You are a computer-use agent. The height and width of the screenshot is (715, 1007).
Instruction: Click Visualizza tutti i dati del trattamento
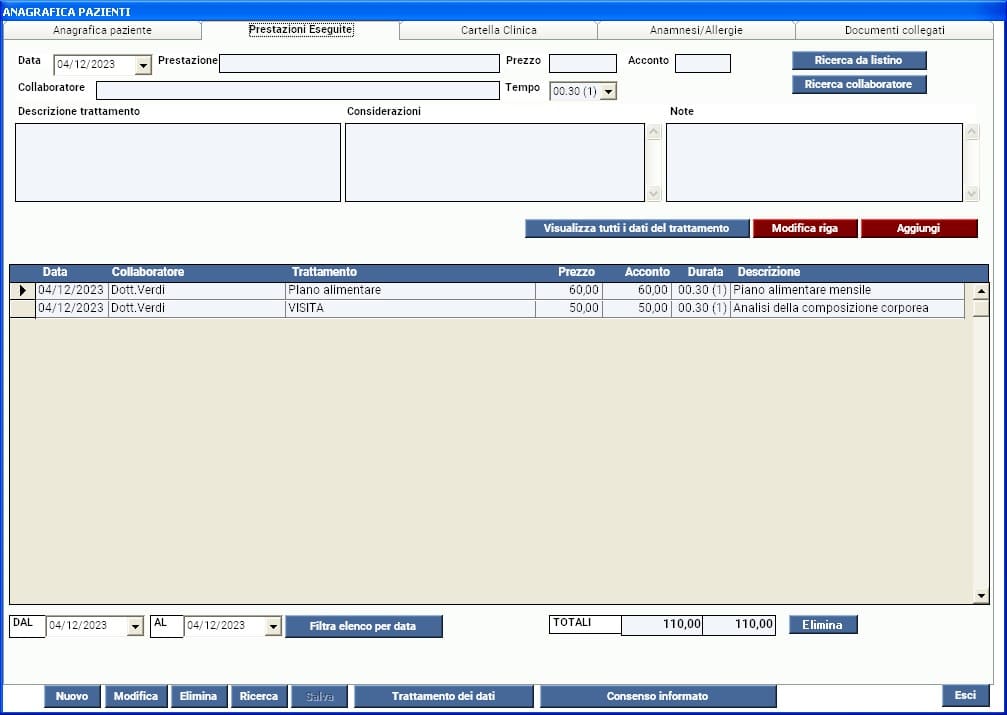tap(636, 228)
